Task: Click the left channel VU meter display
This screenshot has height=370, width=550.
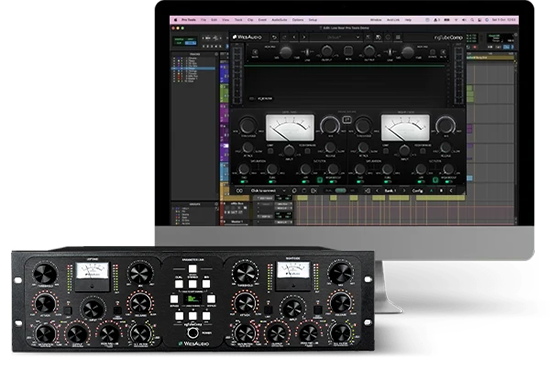Action: tap(290, 128)
